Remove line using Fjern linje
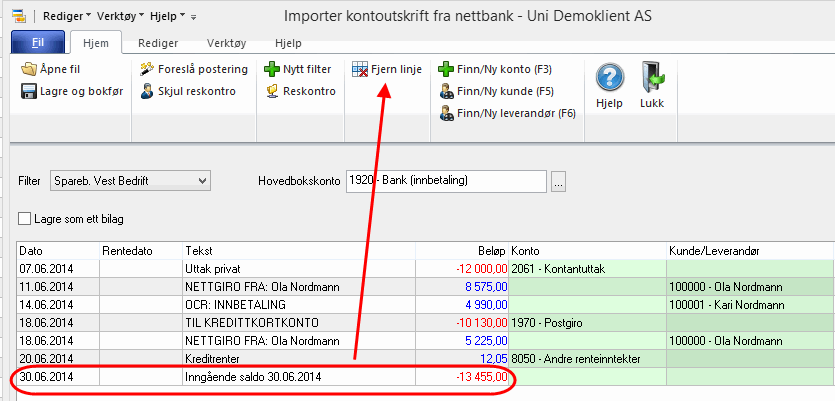The height and width of the screenshot is (401, 835). pos(387,69)
